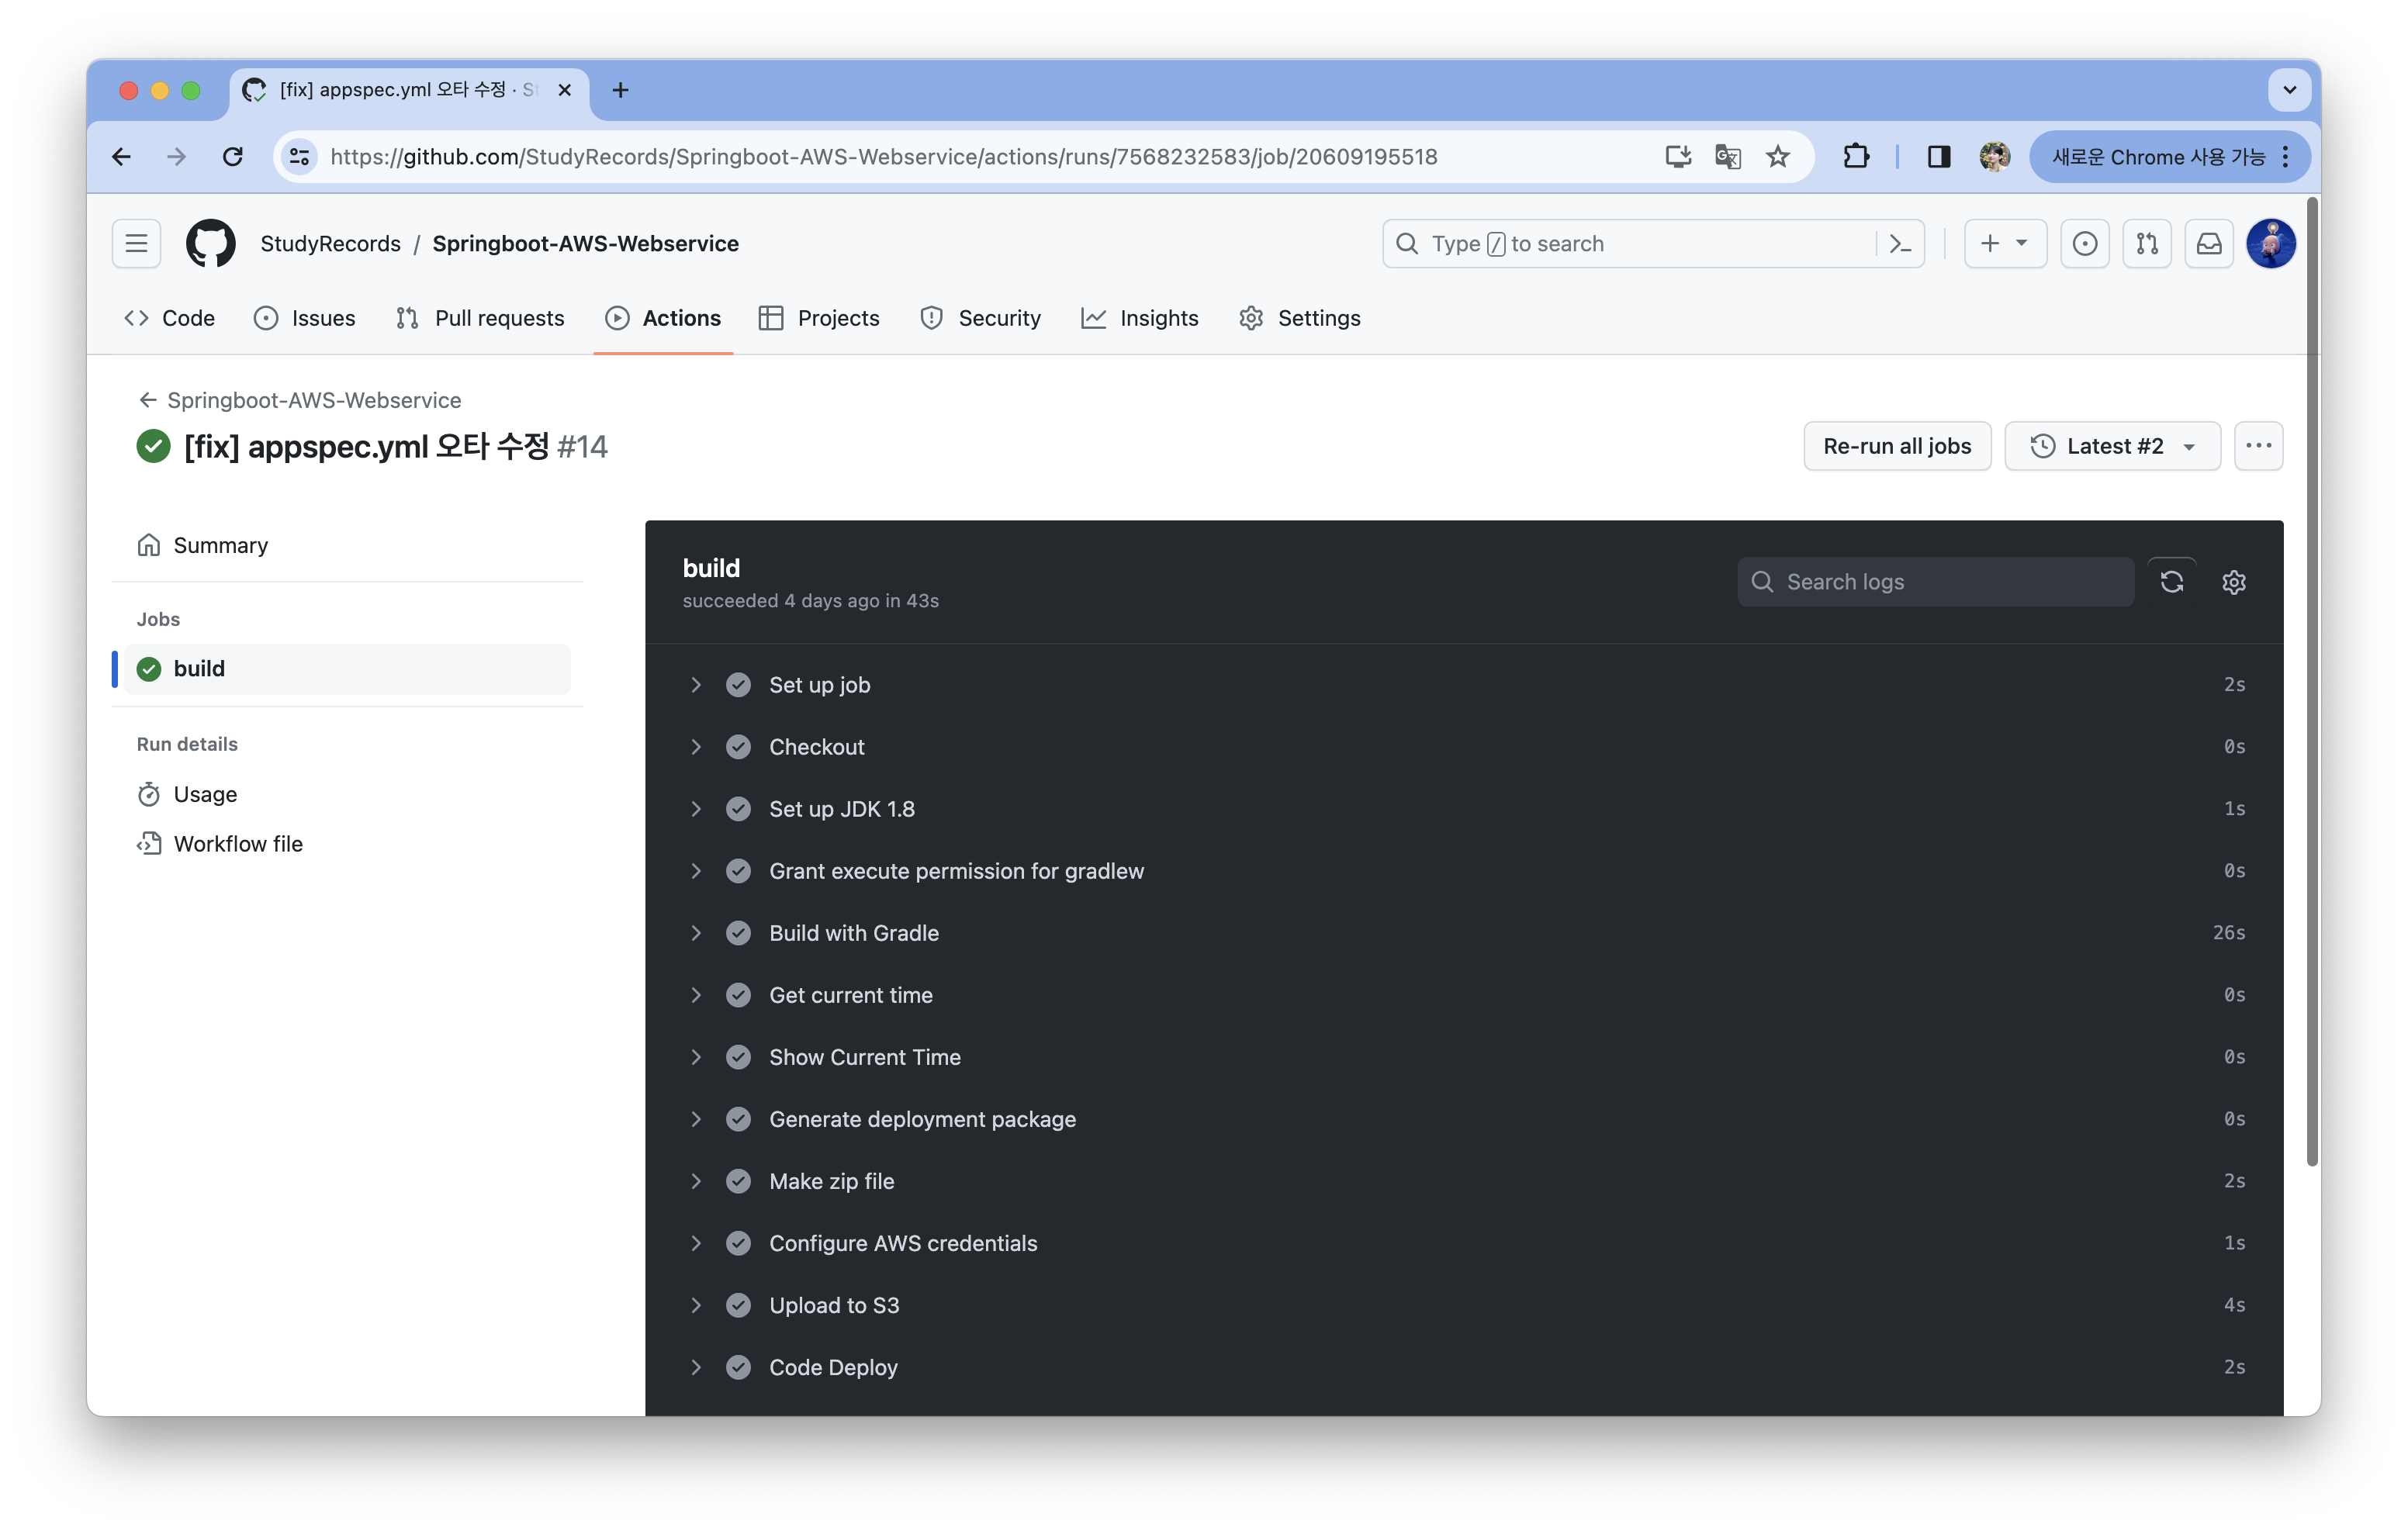Switch to the Pull requests tab
The image size is (2408, 1531).
(480, 318)
